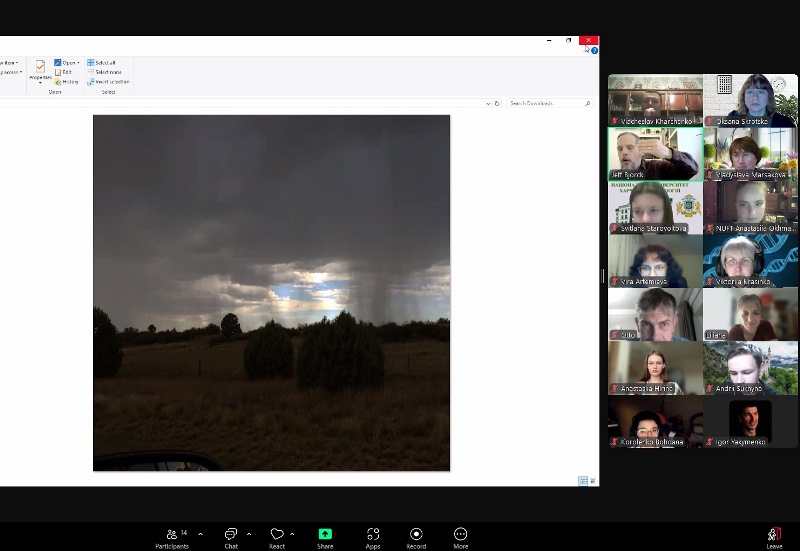Select Vira Artemieva video tile

point(655,261)
